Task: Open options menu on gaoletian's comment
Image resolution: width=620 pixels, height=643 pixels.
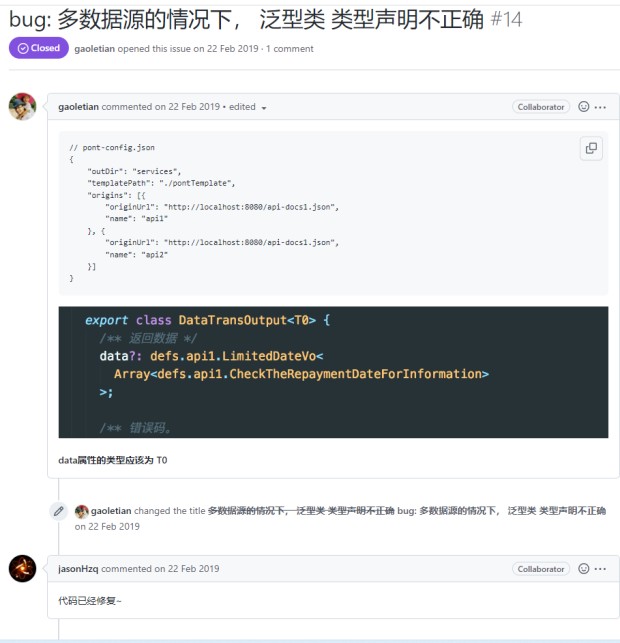Action: coord(600,107)
